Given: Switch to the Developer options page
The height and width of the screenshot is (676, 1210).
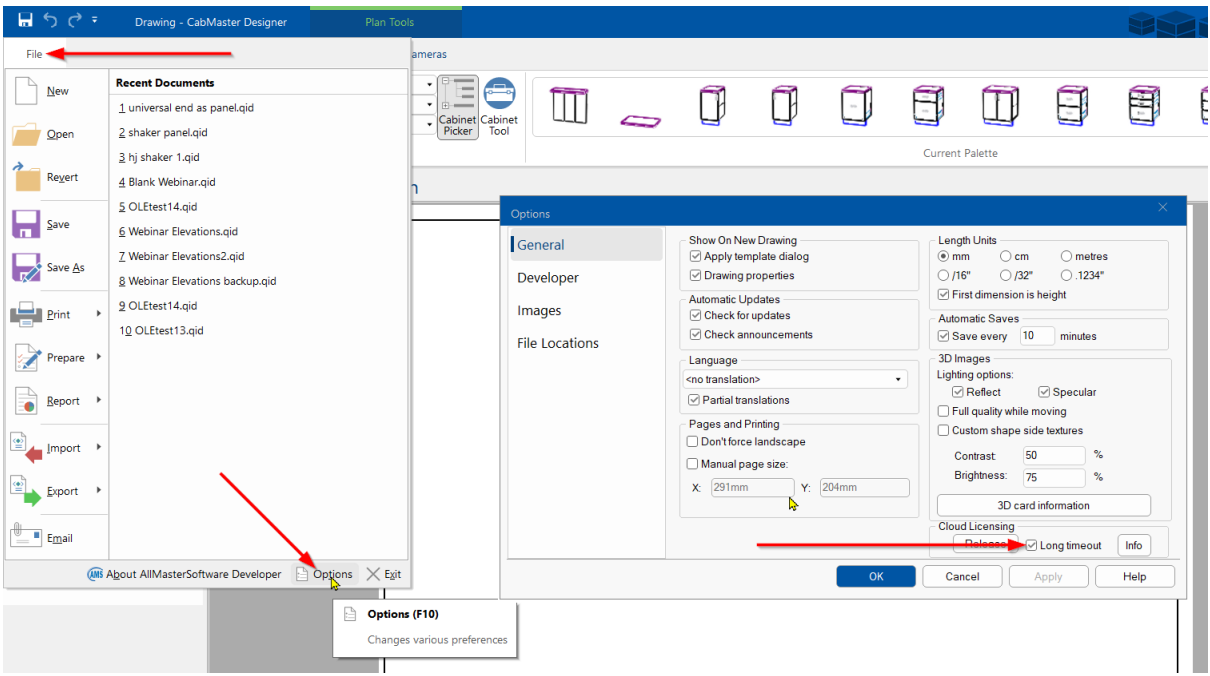Looking at the screenshot, I should coord(548,278).
